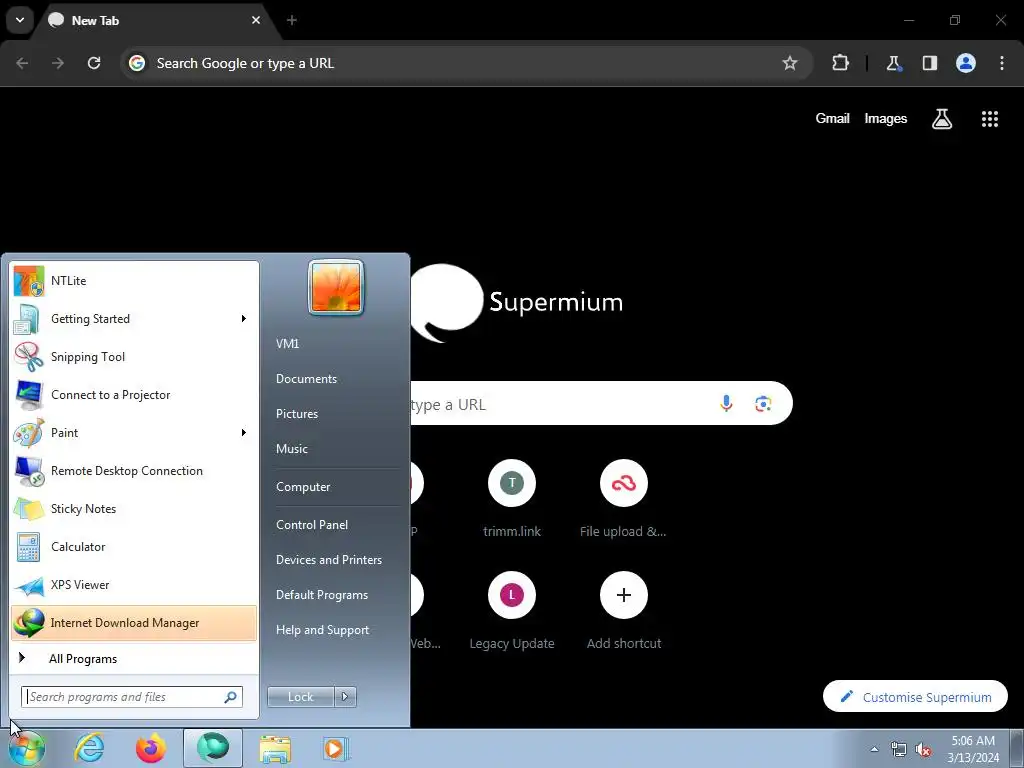Screen dimensions: 1024x768
Task: Open the Google apps grid
Action: (x=990, y=119)
